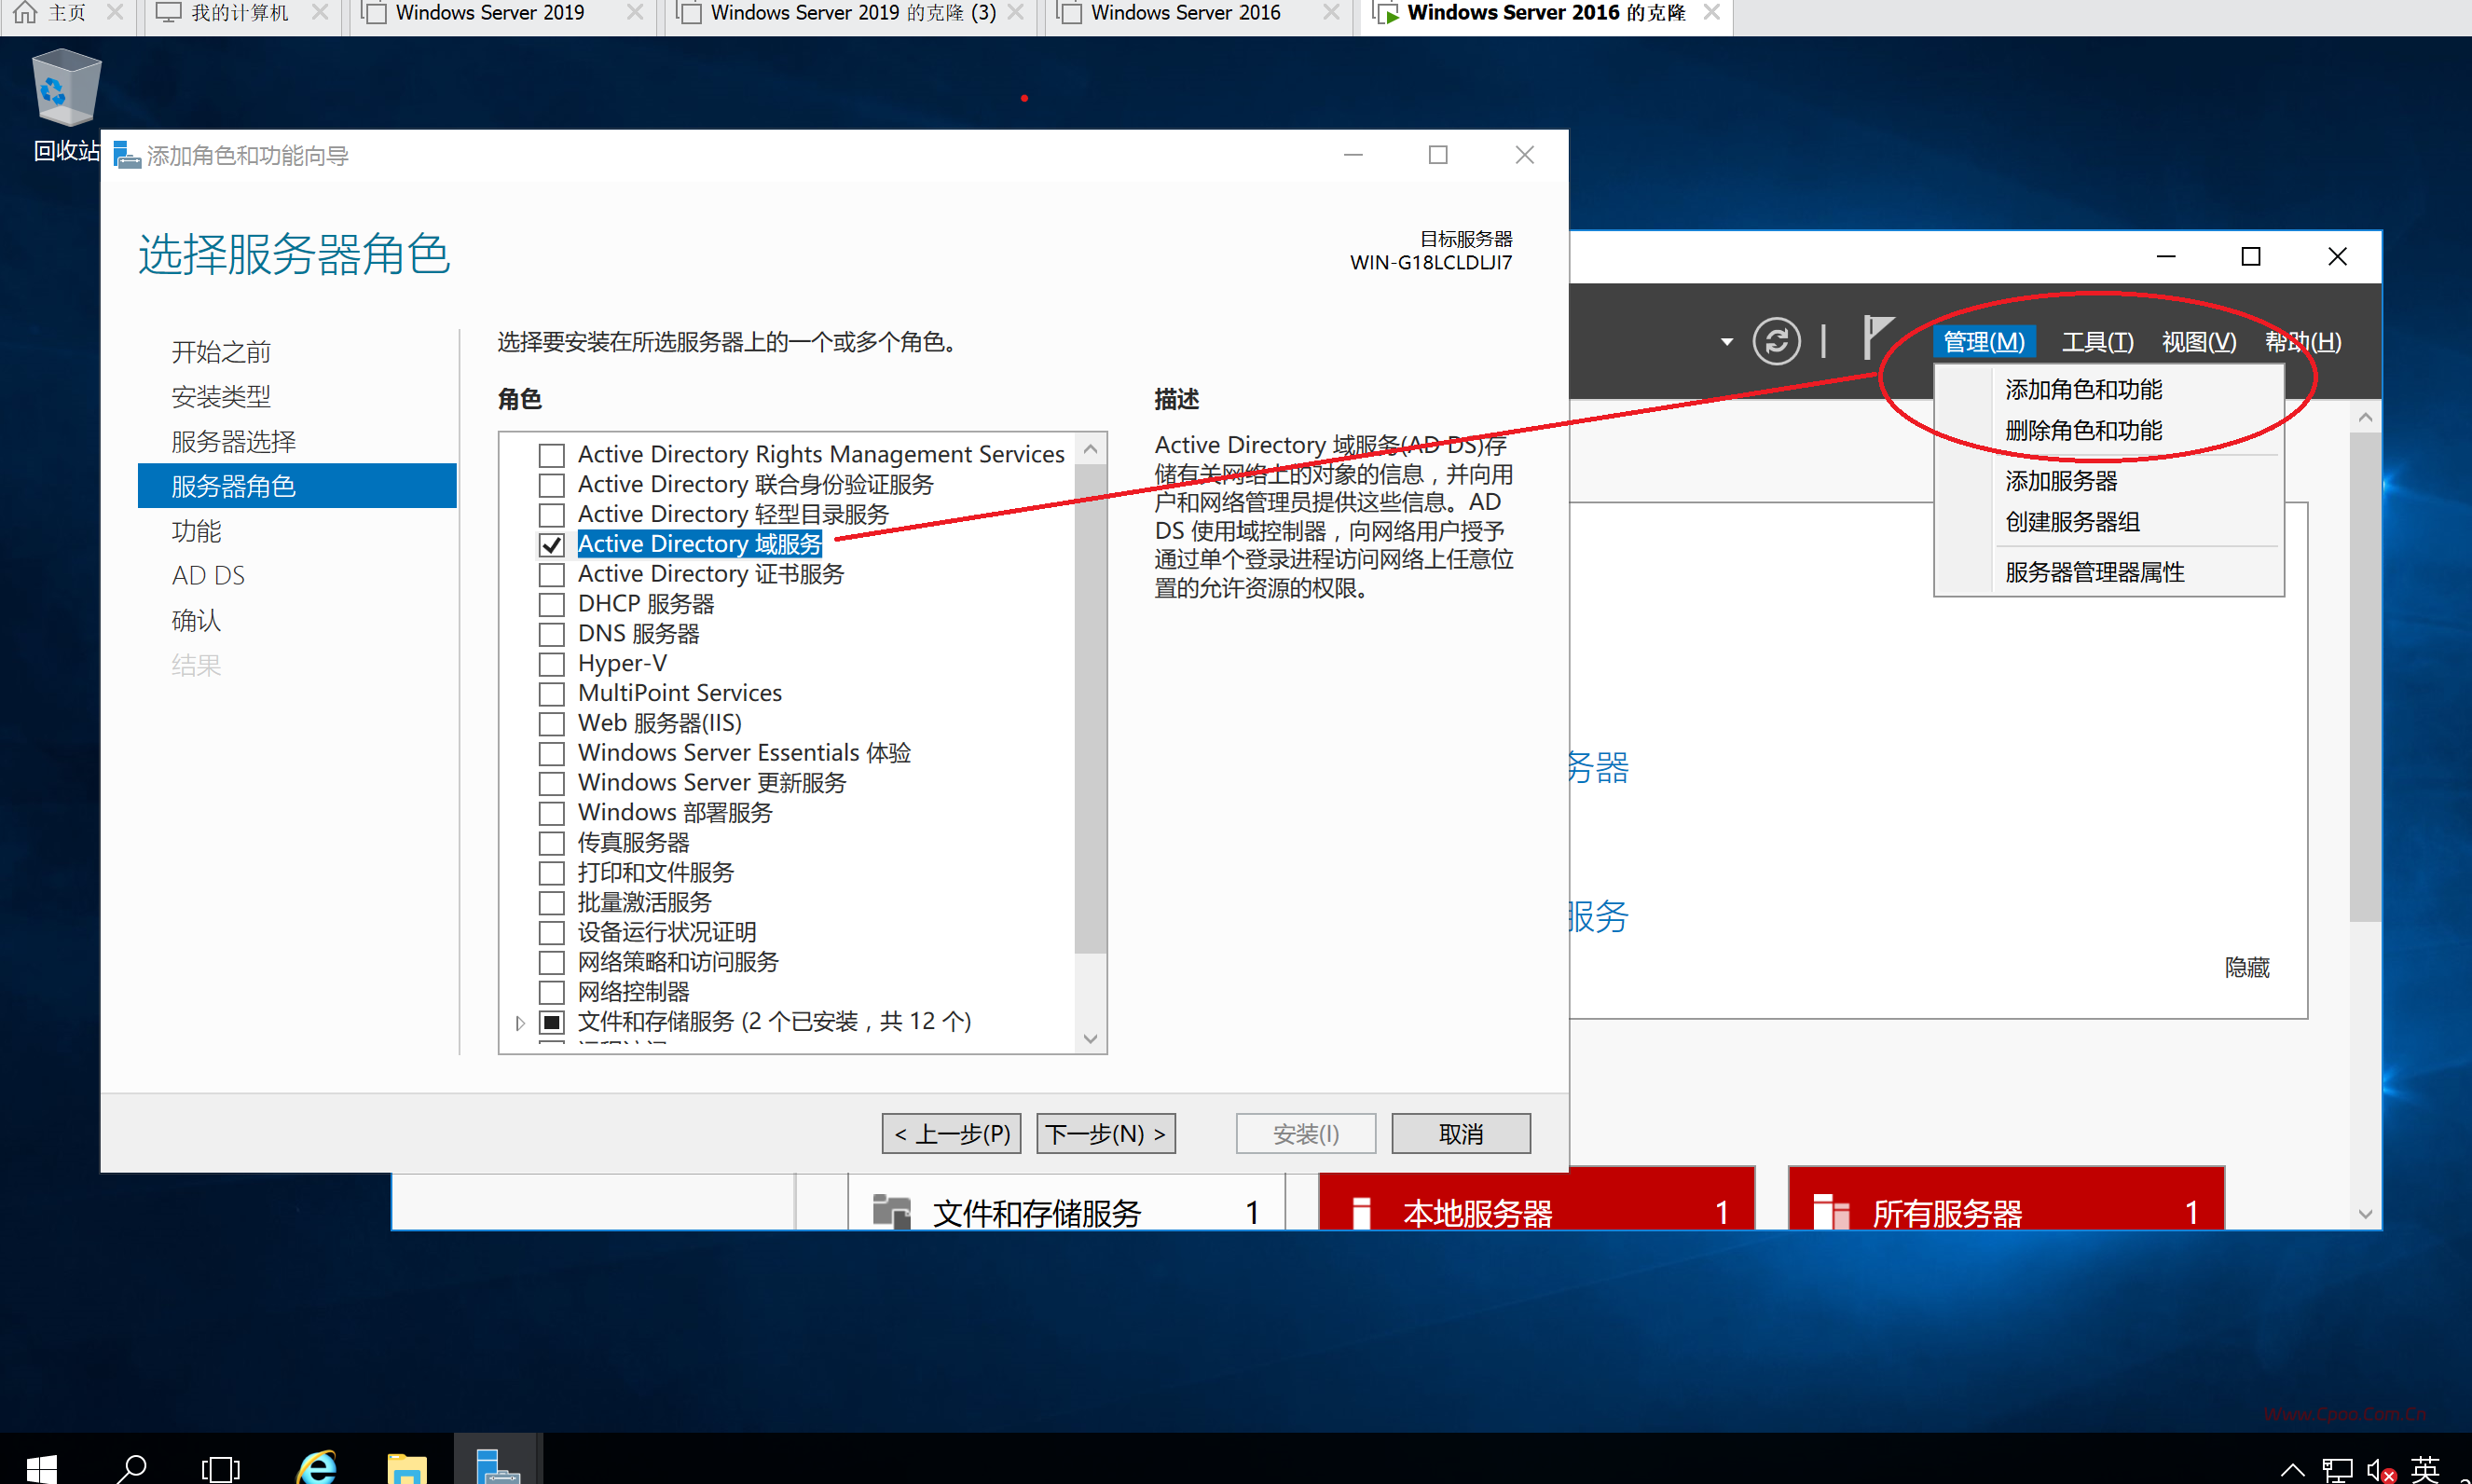The width and height of the screenshot is (2472, 1484).
Task: Click the 文件和存储服务 tile icon
Action: tap(891, 1211)
